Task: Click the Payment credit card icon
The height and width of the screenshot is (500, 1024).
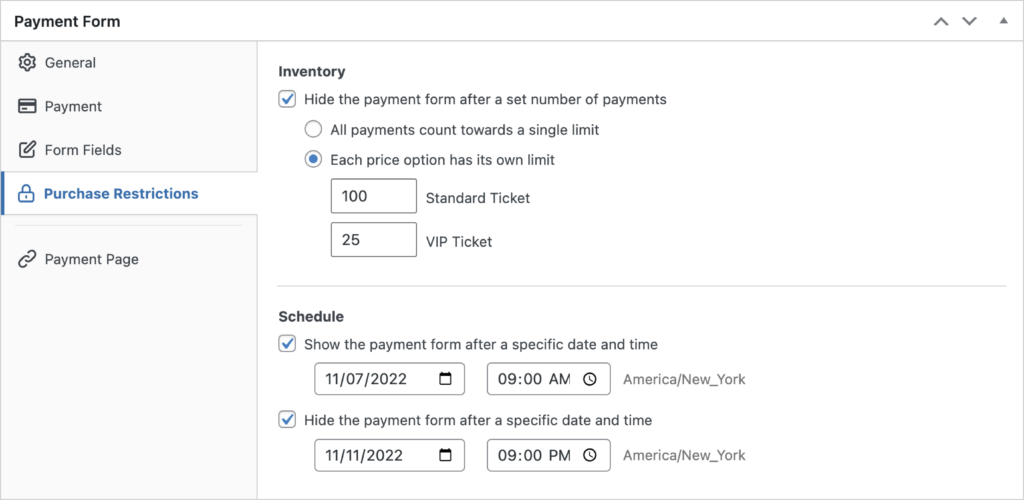Action: pos(27,107)
